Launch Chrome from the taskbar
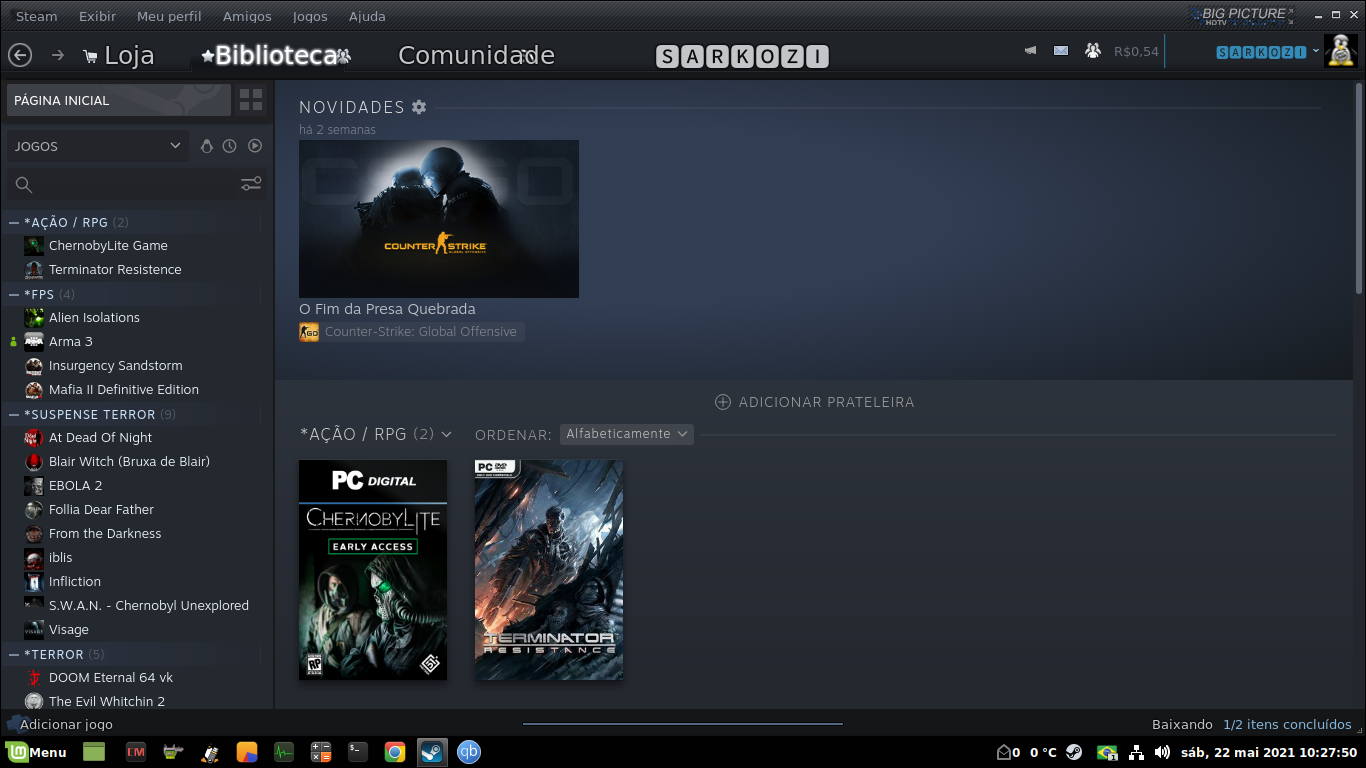Image resolution: width=1366 pixels, height=768 pixels. coord(395,752)
